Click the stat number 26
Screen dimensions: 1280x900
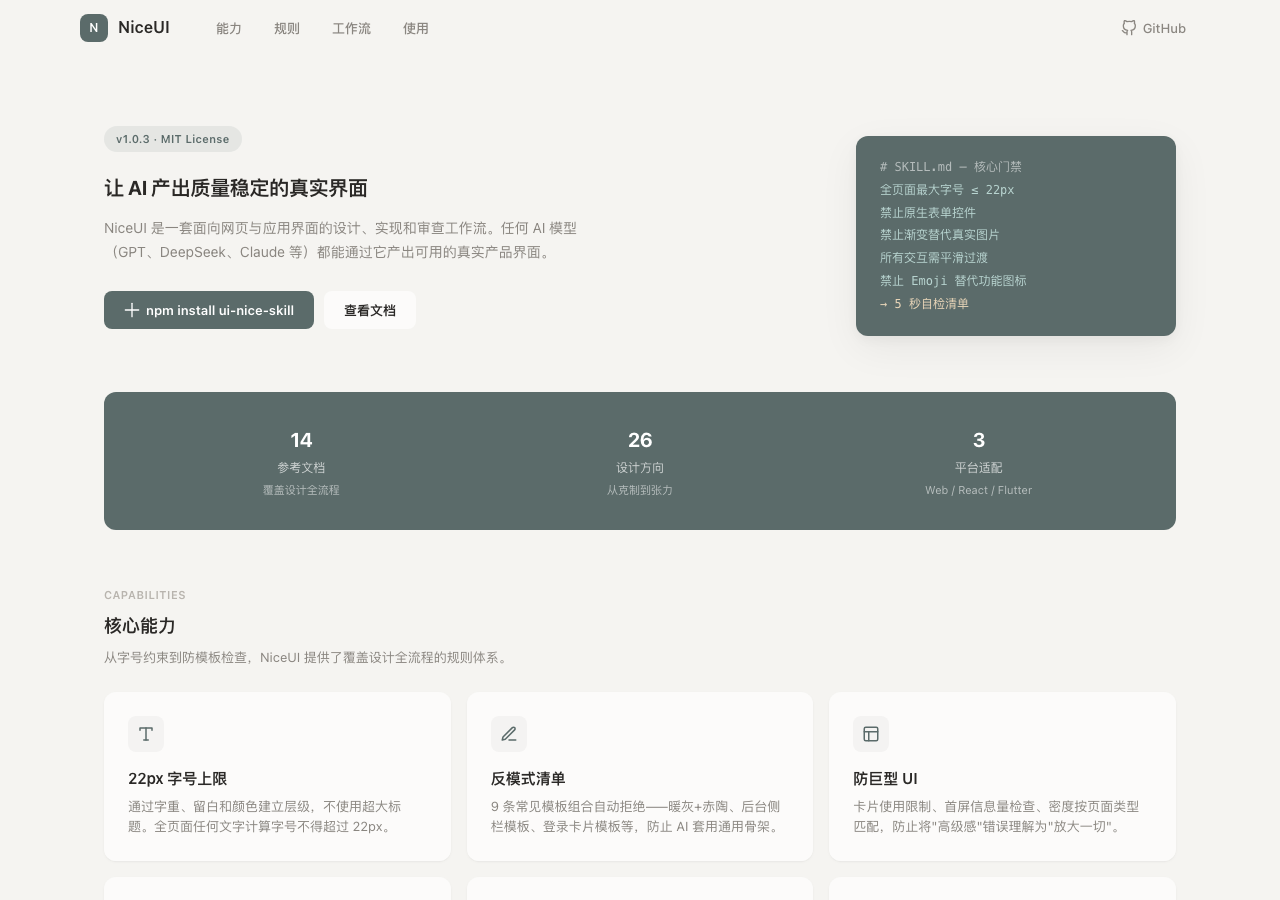pos(640,440)
